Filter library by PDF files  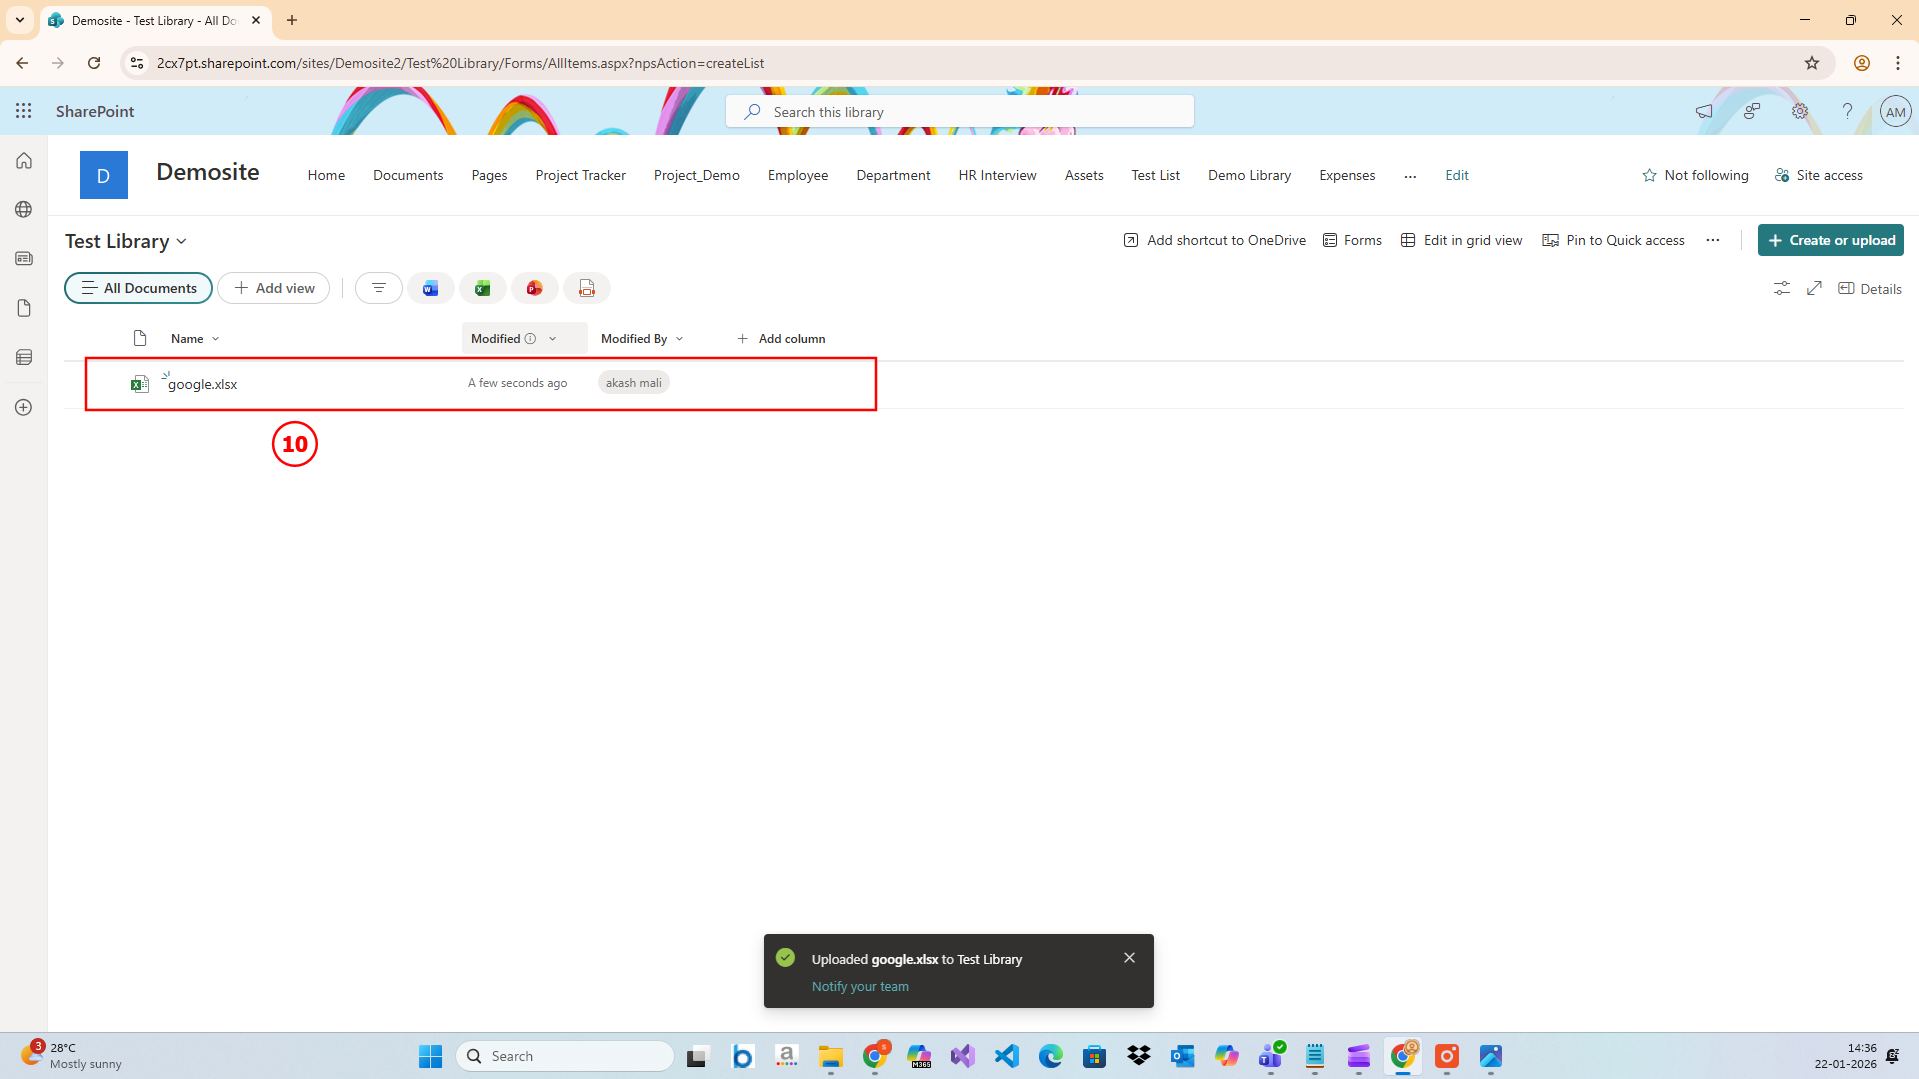pyautogui.click(x=587, y=288)
